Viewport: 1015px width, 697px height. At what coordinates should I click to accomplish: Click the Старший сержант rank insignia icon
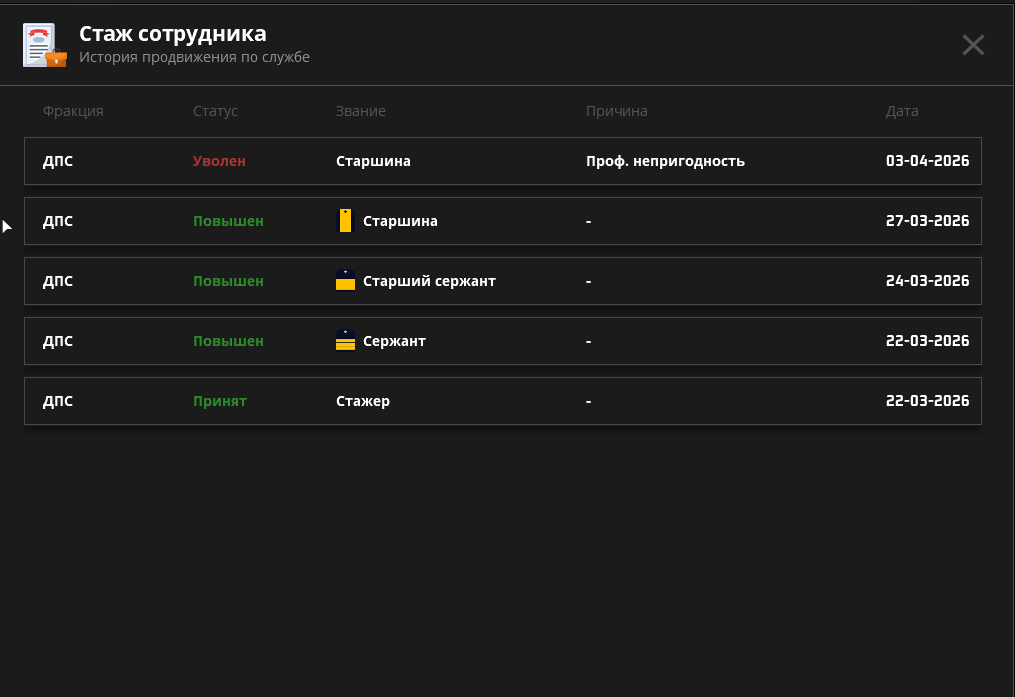[345, 281]
